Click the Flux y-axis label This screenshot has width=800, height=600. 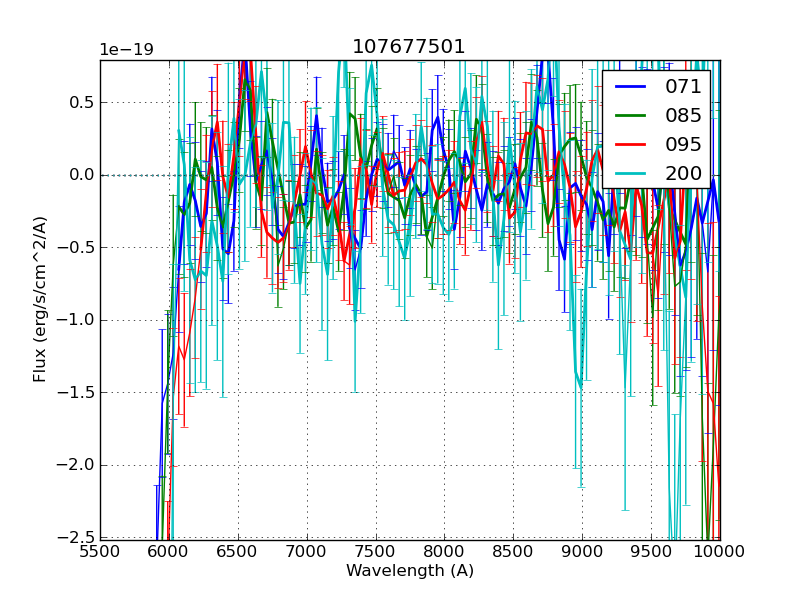[40, 299]
